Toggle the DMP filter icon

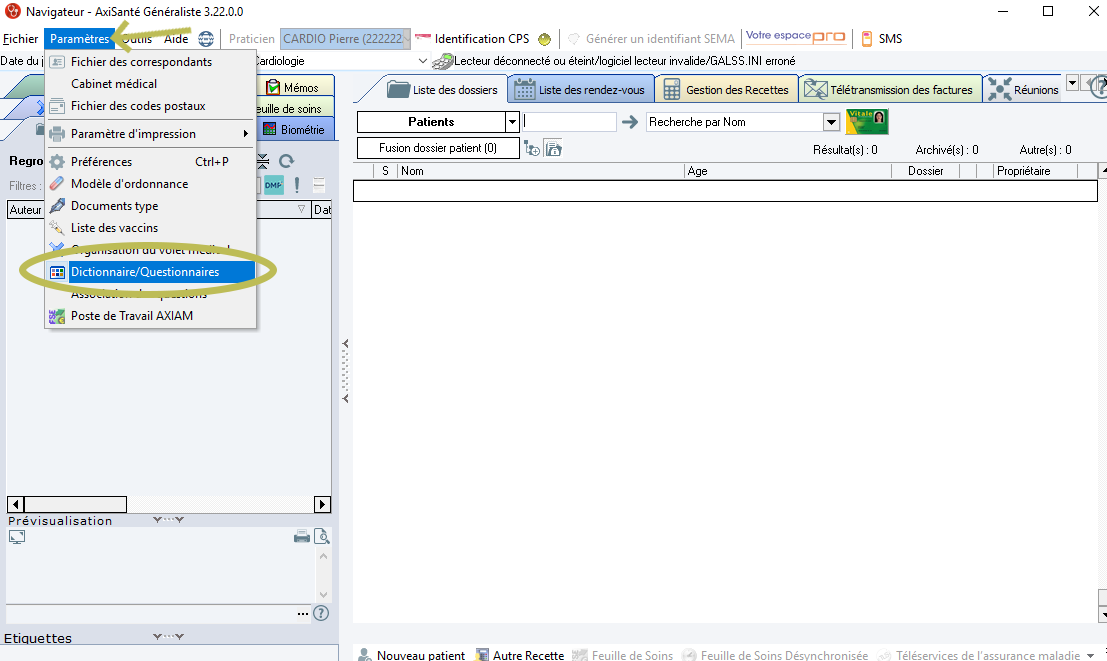(x=274, y=185)
